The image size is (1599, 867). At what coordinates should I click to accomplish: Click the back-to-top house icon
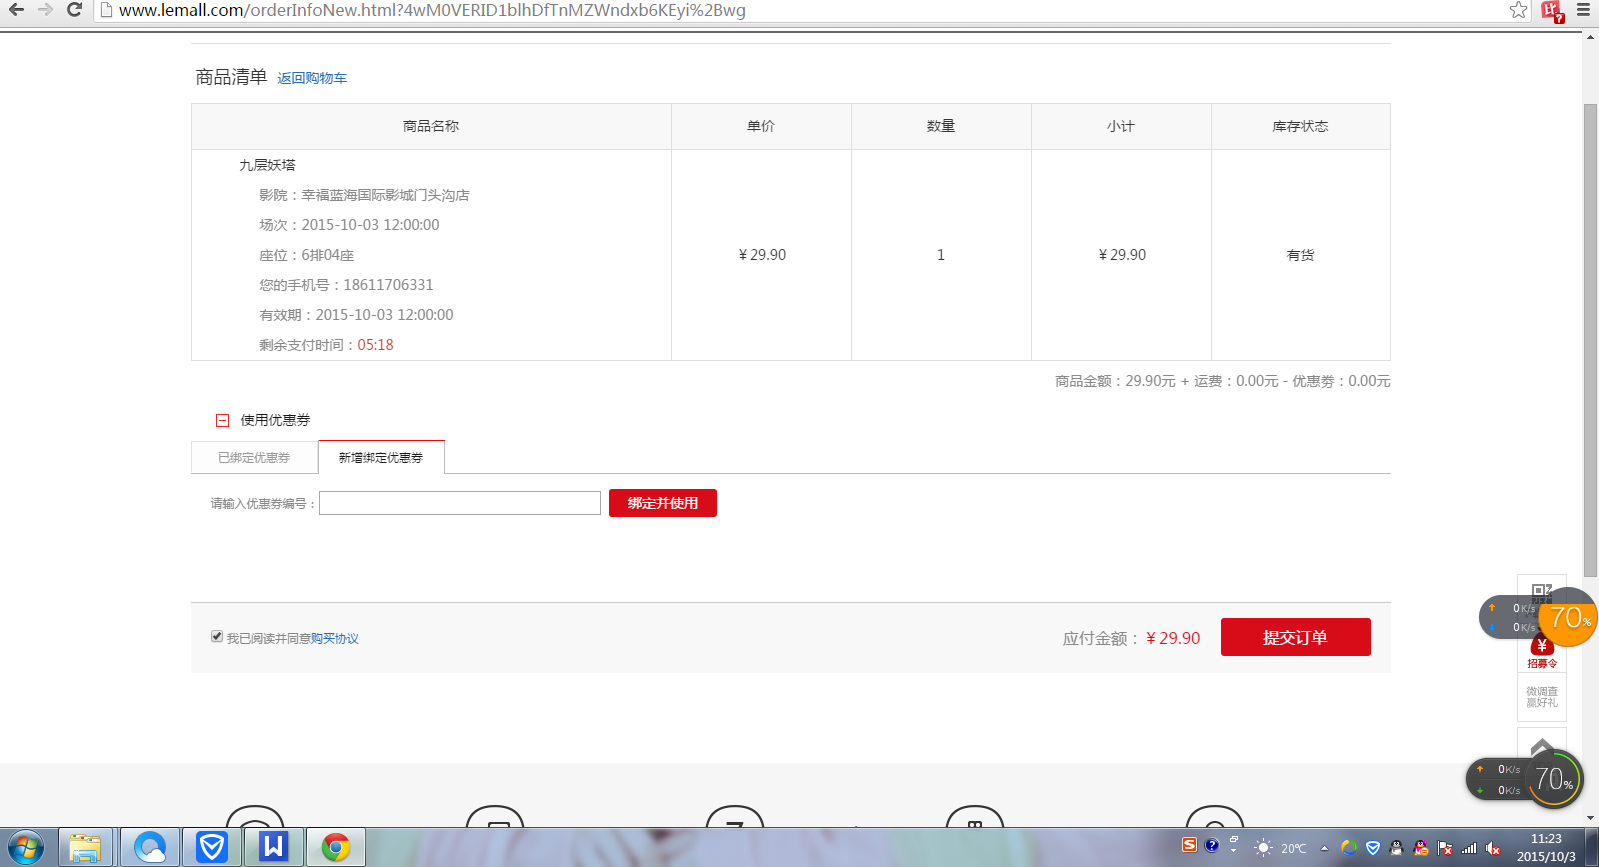click(x=1541, y=747)
